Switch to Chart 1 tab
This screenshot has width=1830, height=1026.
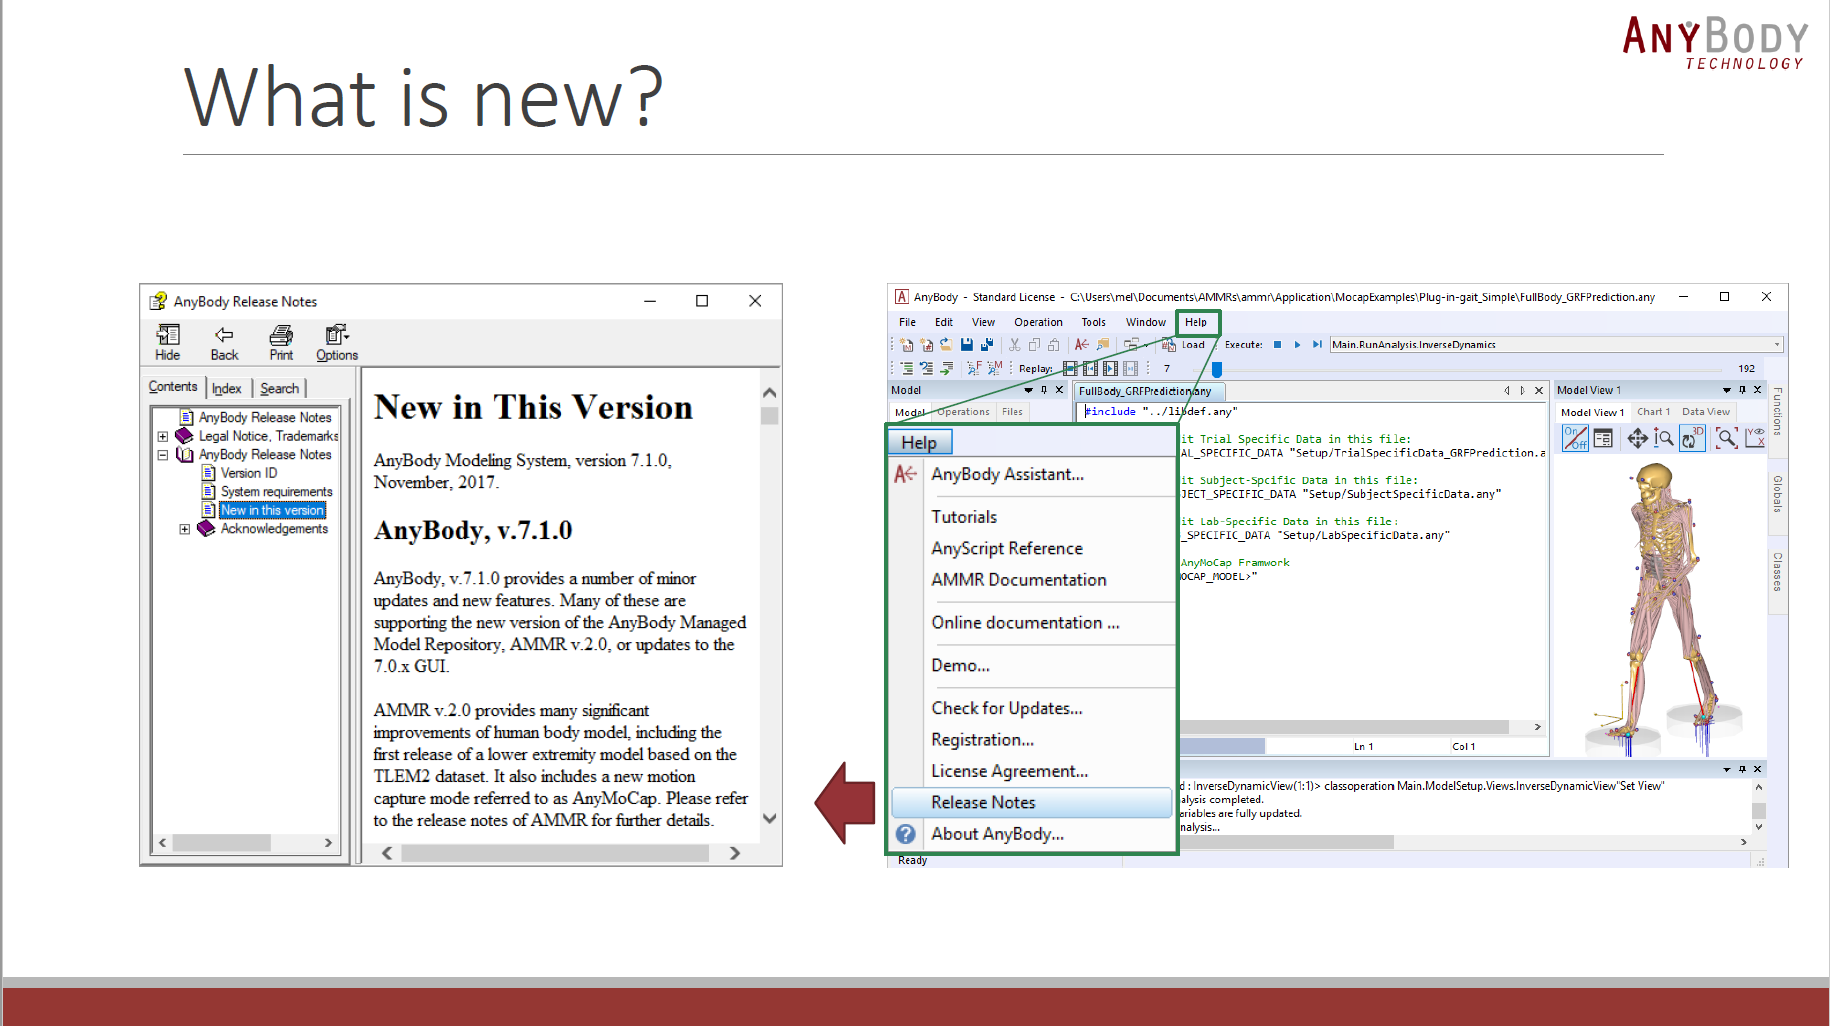tap(1653, 412)
